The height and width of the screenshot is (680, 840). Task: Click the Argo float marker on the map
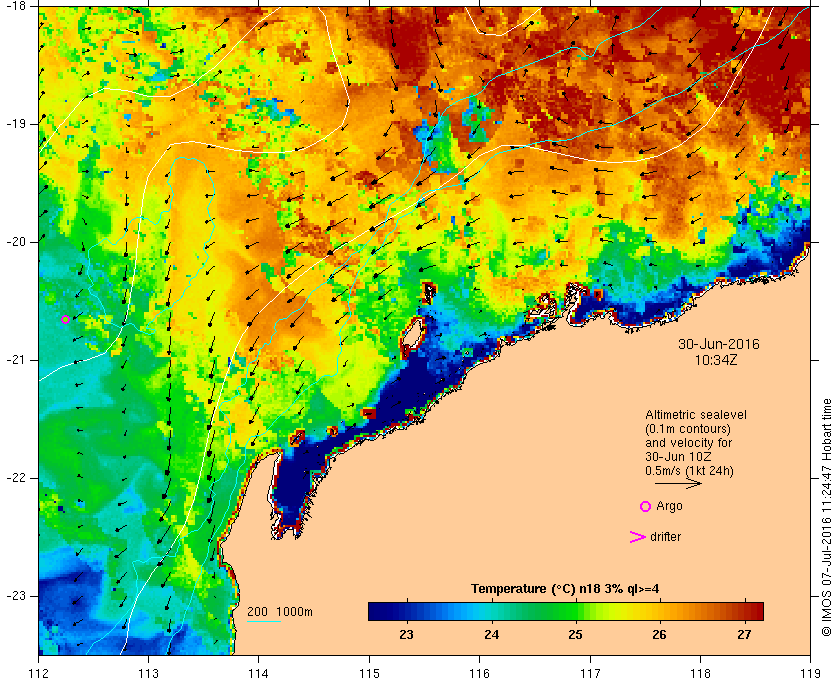(x=65, y=319)
